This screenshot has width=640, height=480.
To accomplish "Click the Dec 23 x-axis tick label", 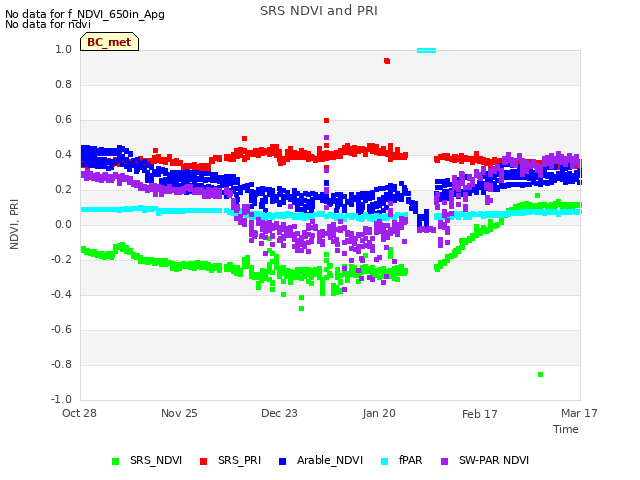I will click(x=279, y=413).
